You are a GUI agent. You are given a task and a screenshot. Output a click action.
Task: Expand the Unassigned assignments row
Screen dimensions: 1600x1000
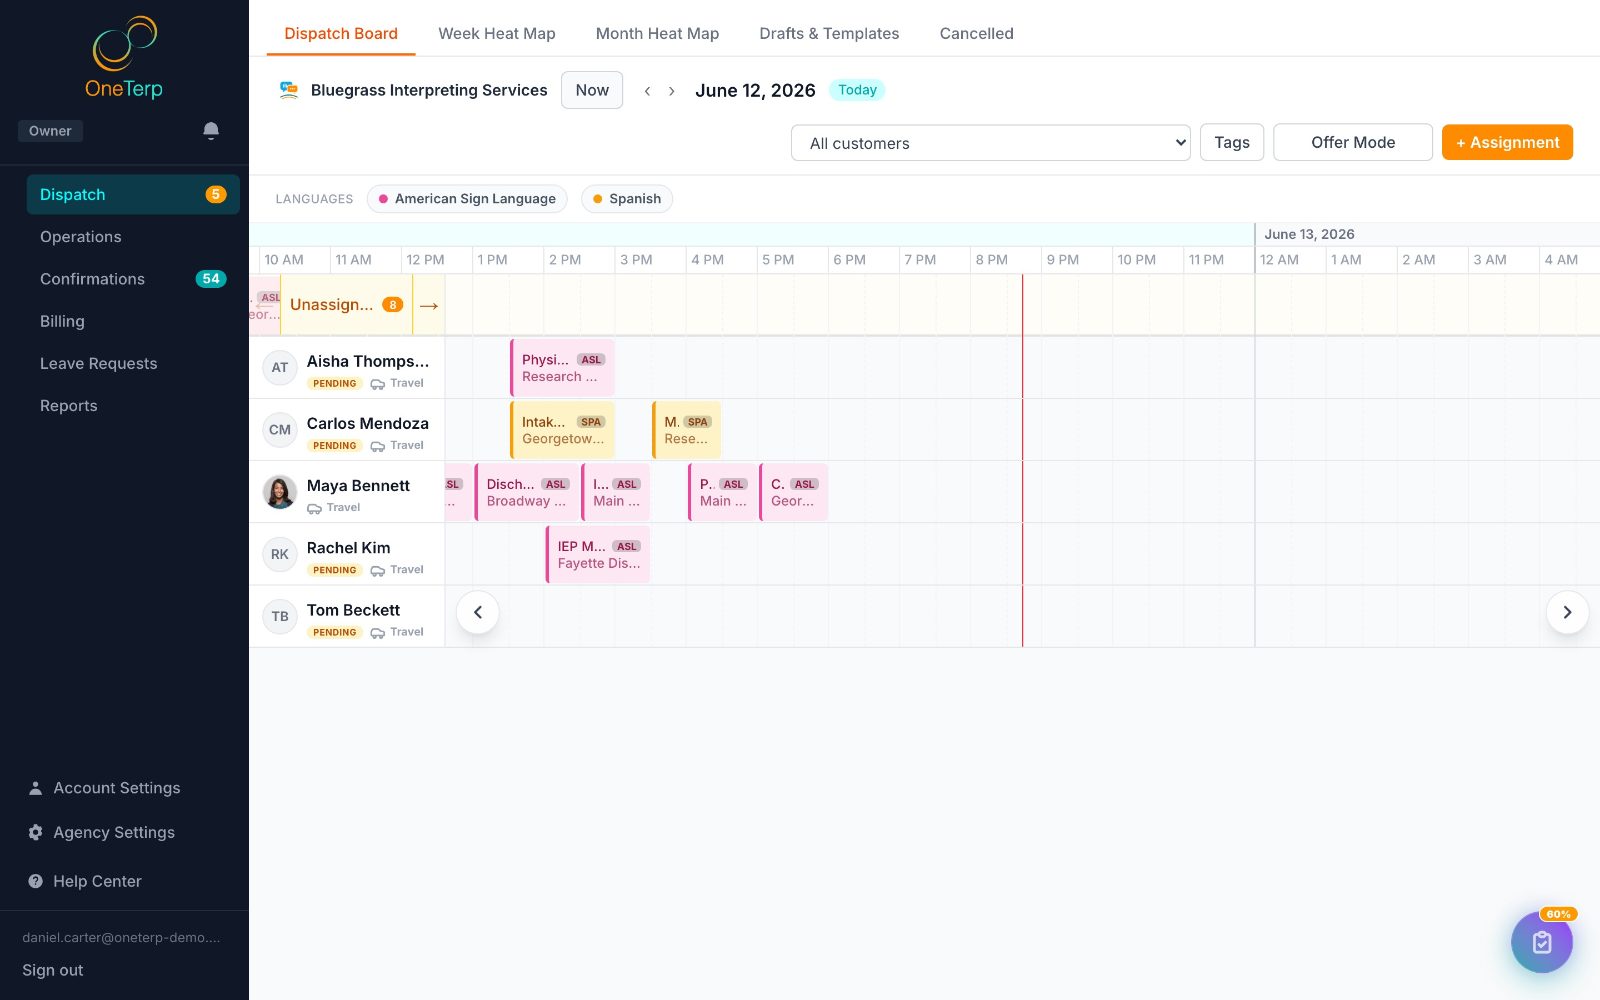(x=346, y=305)
